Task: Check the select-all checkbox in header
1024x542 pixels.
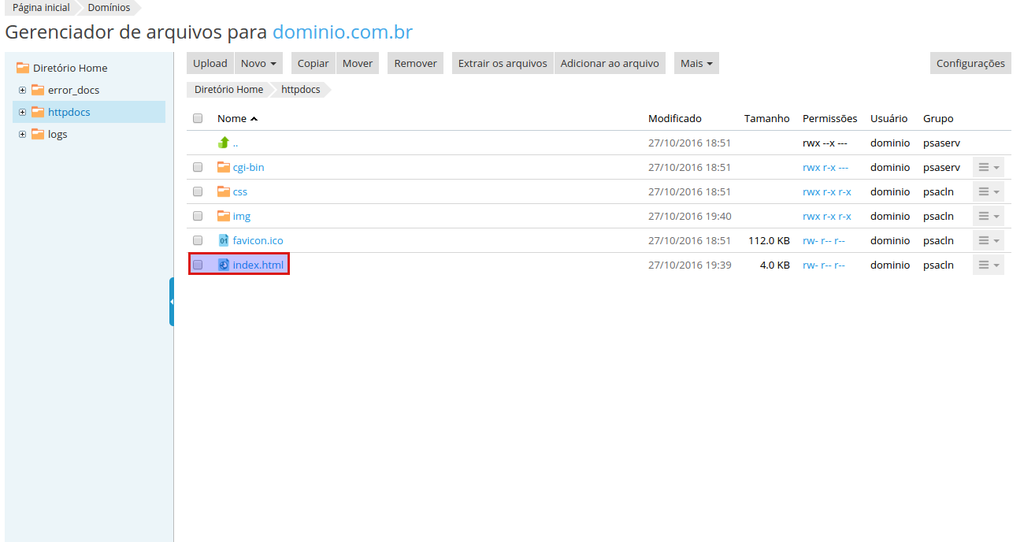Action: [x=198, y=119]
